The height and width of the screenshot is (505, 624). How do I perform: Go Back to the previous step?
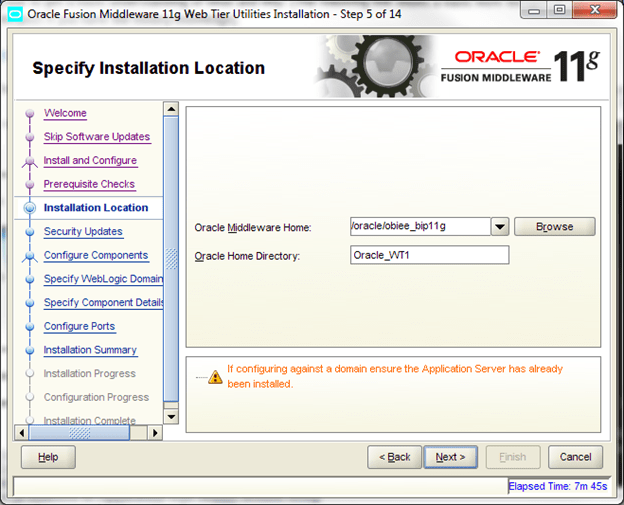coord(394,457)
